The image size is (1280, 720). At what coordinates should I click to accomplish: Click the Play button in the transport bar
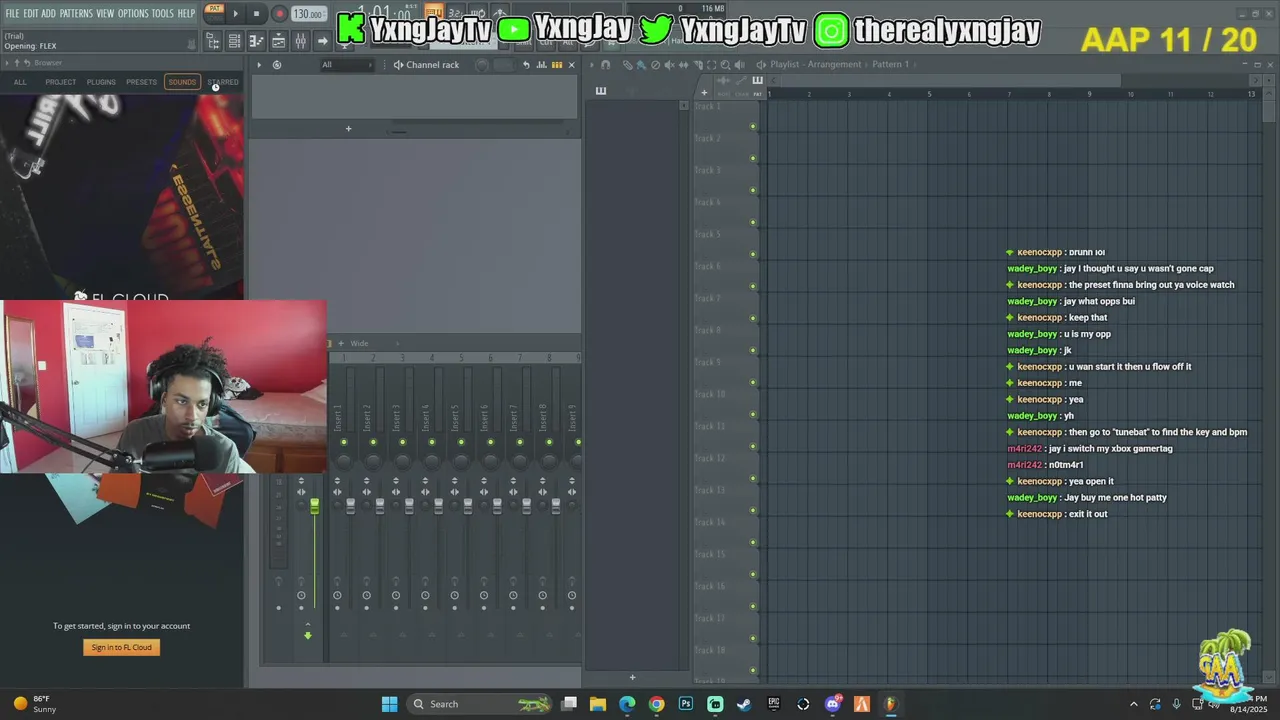tap(236, 14)
